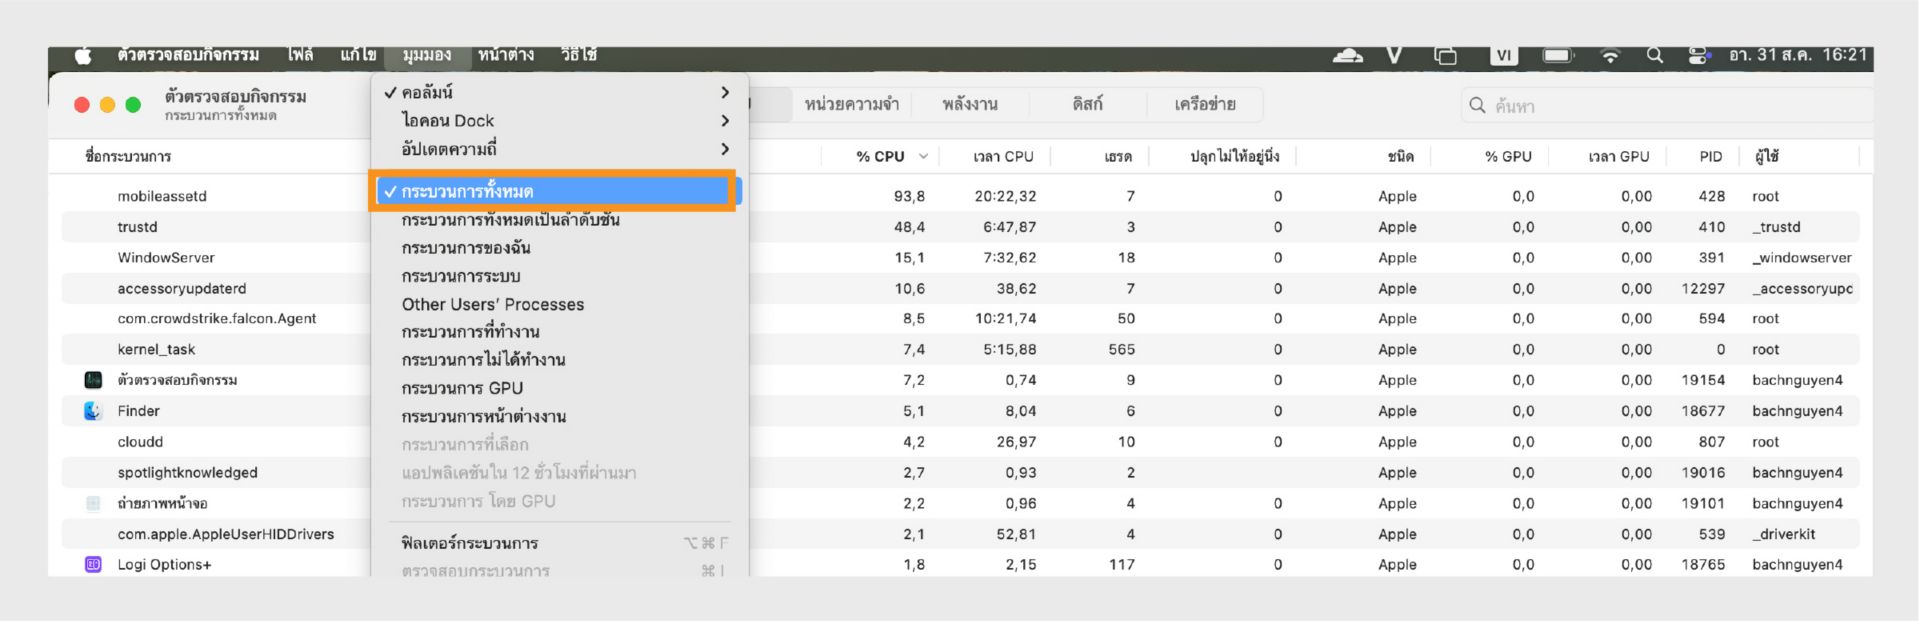This screenshot has width=1920, height=621.
Task: Expand the อัปเดตความถี่ submenu
Action: [559, 149]
